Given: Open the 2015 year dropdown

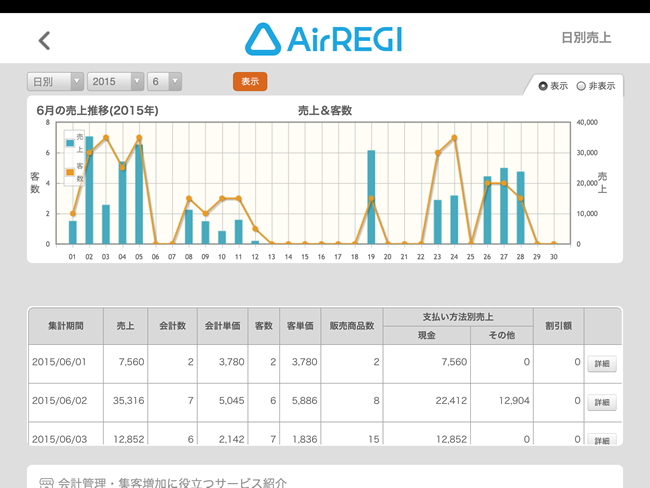Looking at the screenshot, I should 116,82.
